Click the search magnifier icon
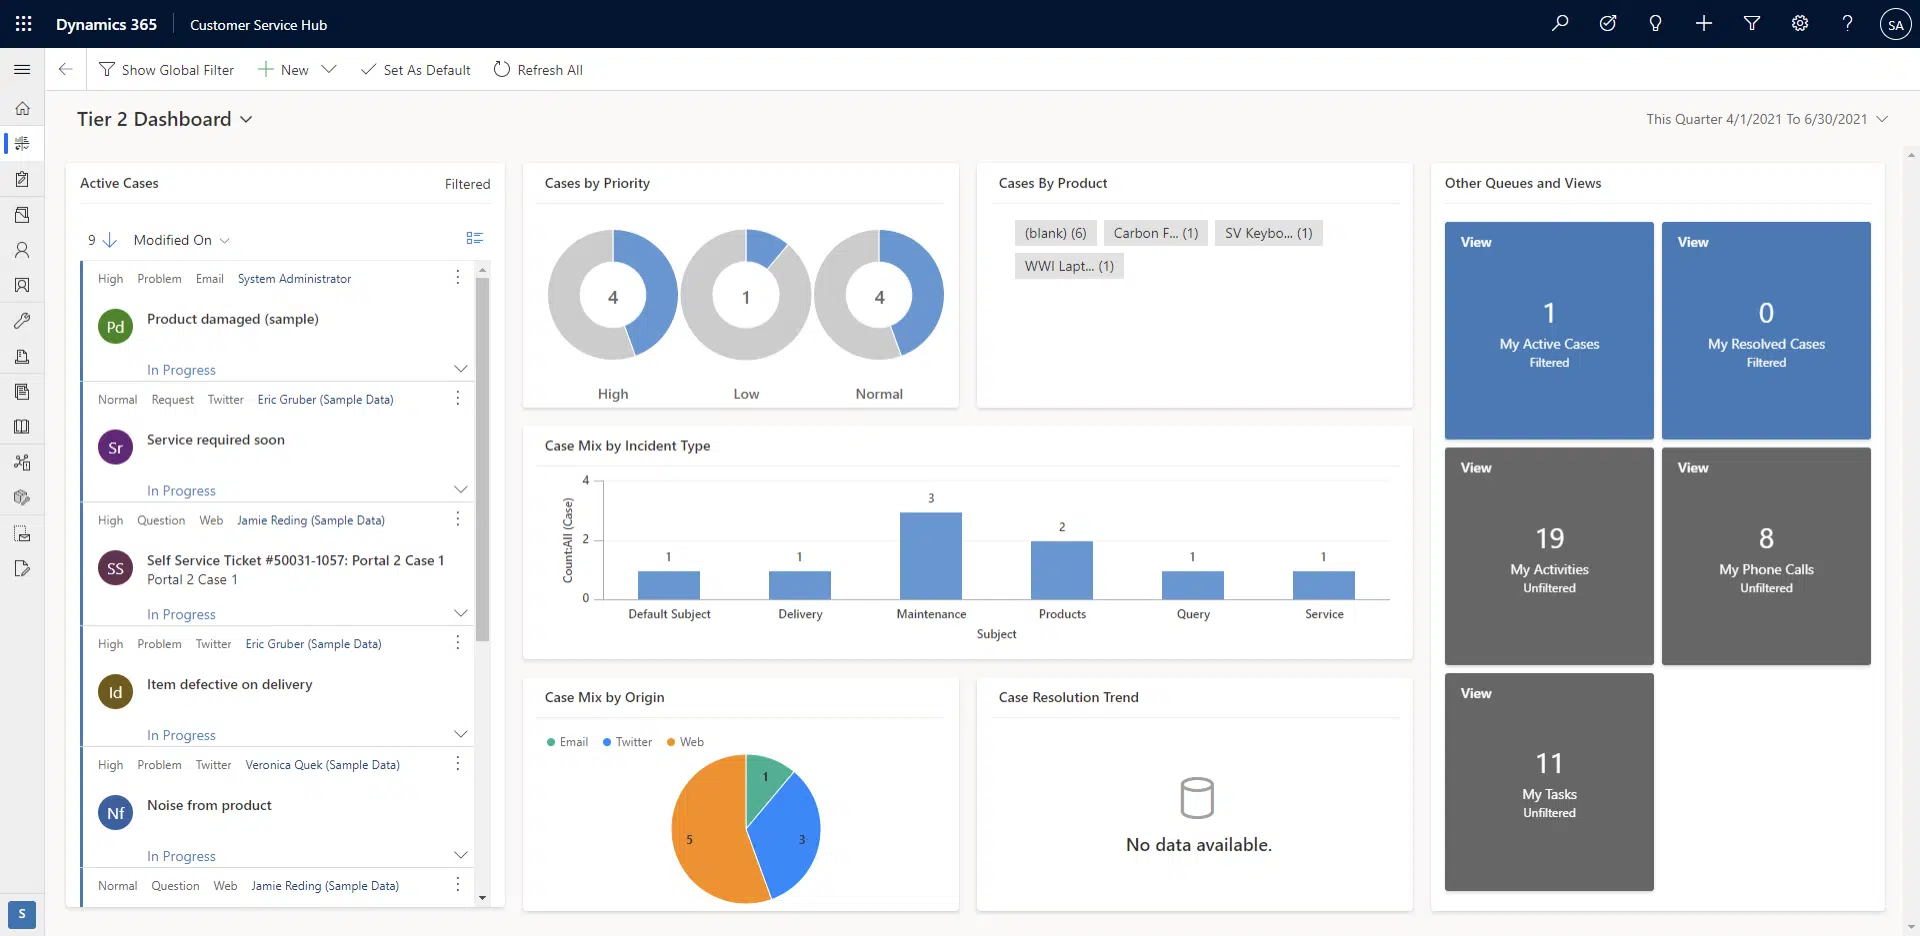This screenshot has height=936, width=1920. click(x=1560, y=24)
